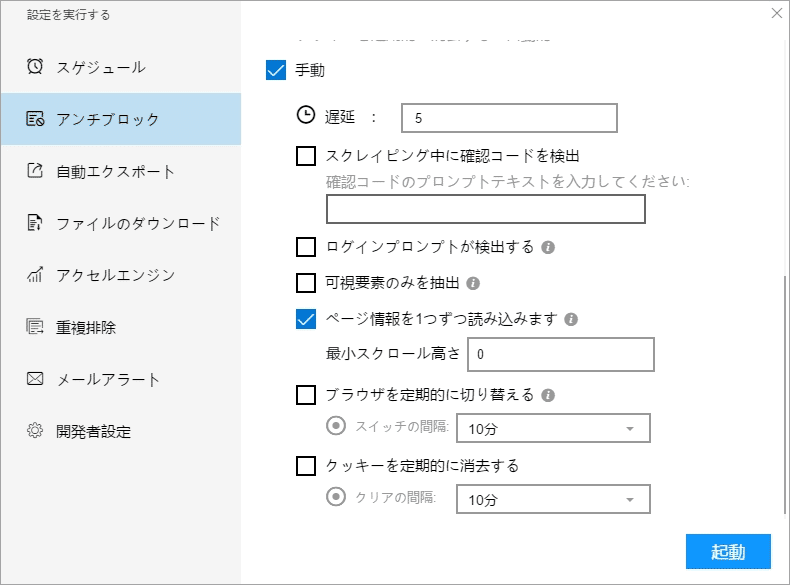Click the auto export icon in sidebar
Viewport: 790px width, 585px height.
[x=35, y=171]
